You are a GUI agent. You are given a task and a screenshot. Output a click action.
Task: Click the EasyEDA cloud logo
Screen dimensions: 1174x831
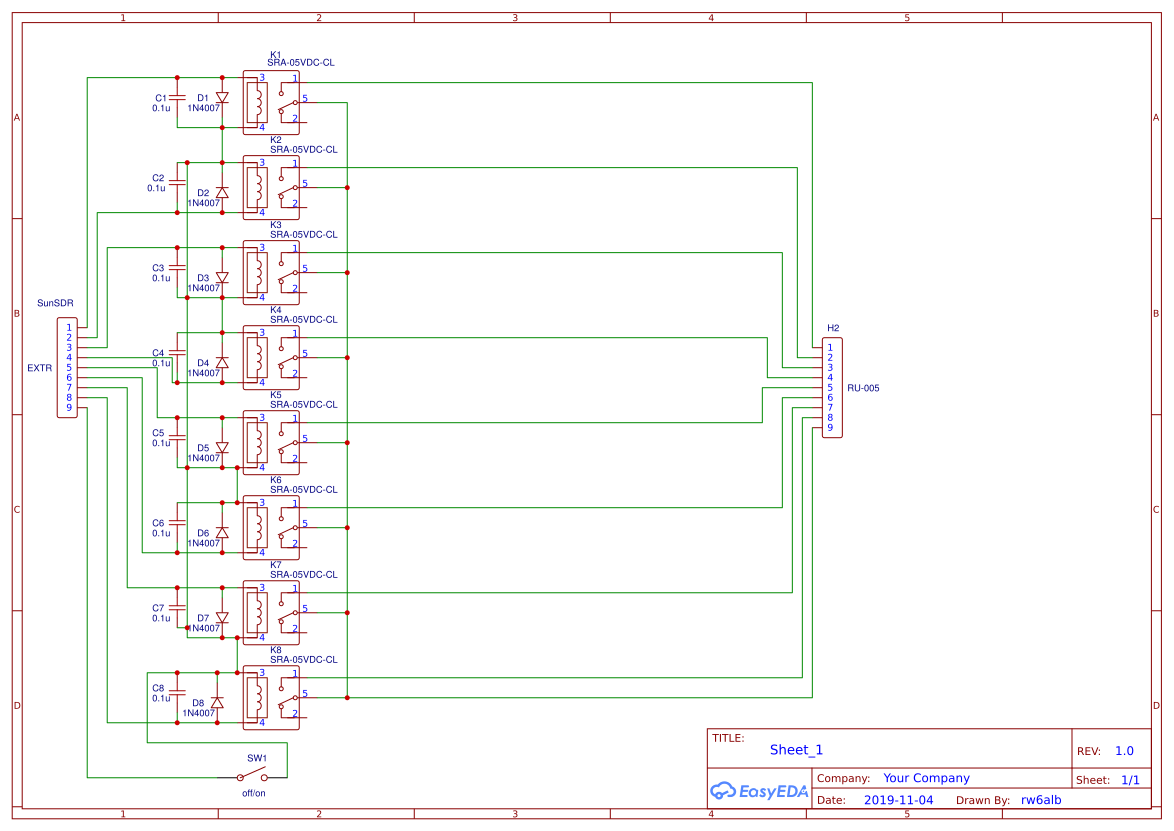click(722, 791)
